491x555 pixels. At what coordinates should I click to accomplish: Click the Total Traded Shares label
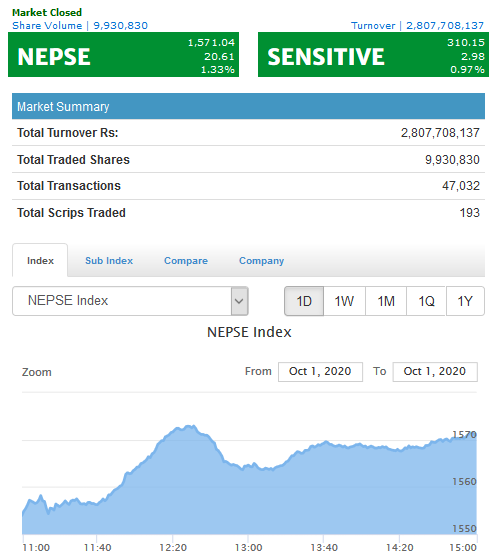pos(73,160)
